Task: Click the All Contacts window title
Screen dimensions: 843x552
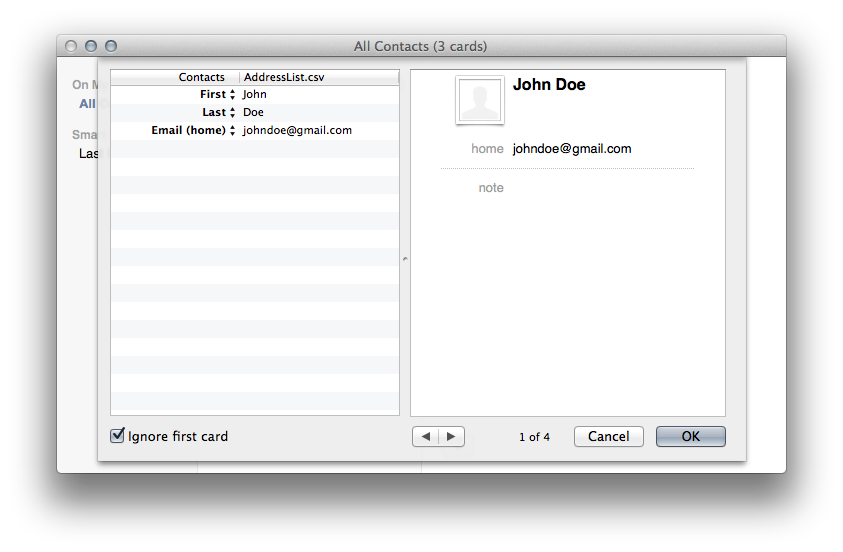Action: tap(420, 46)
